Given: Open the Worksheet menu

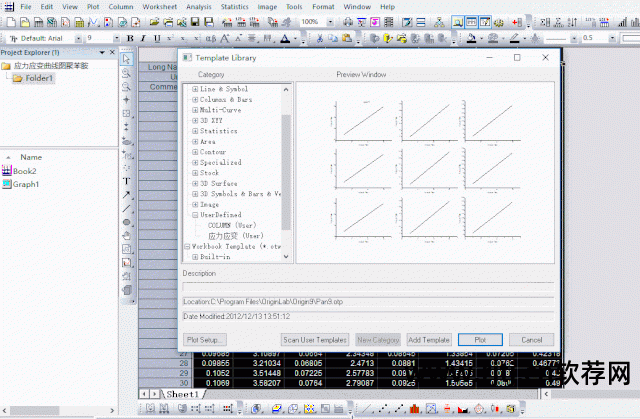Looking at the screenshot, I should [160, 7].
